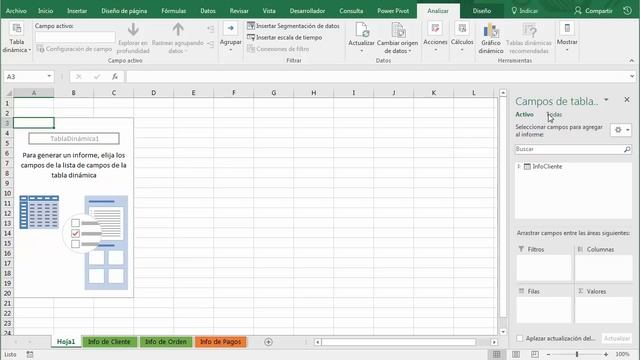Open the Compartir share button

(593, 11)
